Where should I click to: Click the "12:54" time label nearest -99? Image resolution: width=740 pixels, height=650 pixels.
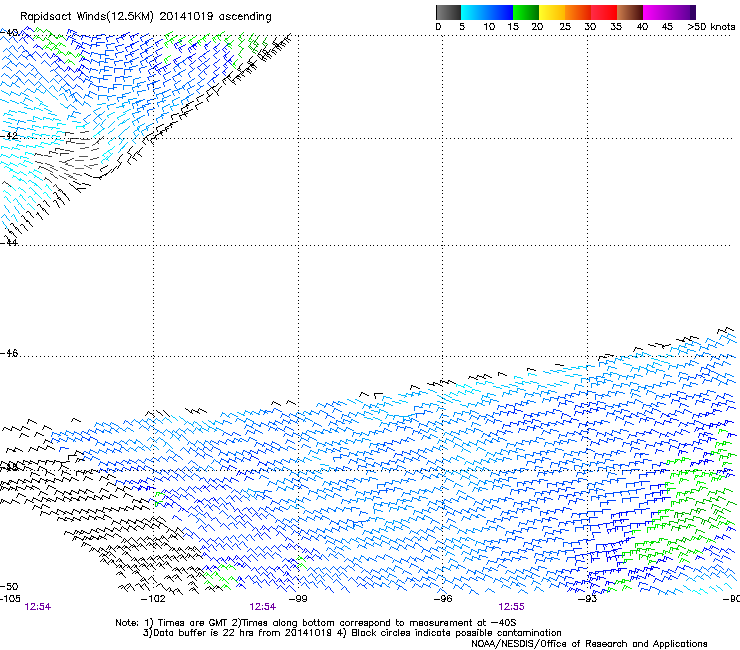pyautogui.click(x=262, y=607)
